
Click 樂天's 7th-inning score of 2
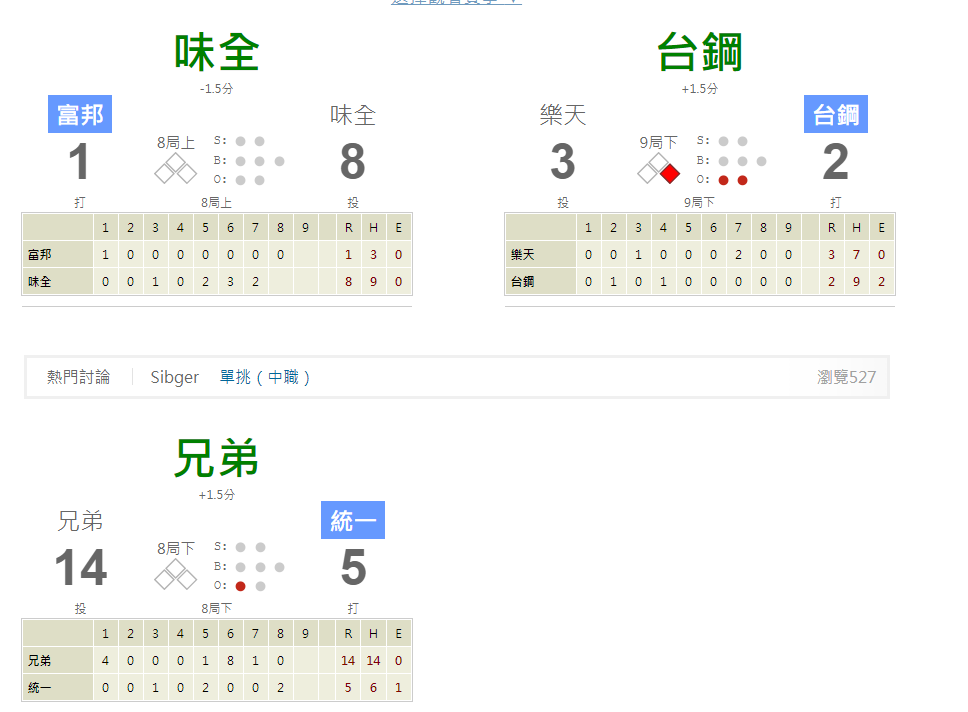[x=738, y=254]
